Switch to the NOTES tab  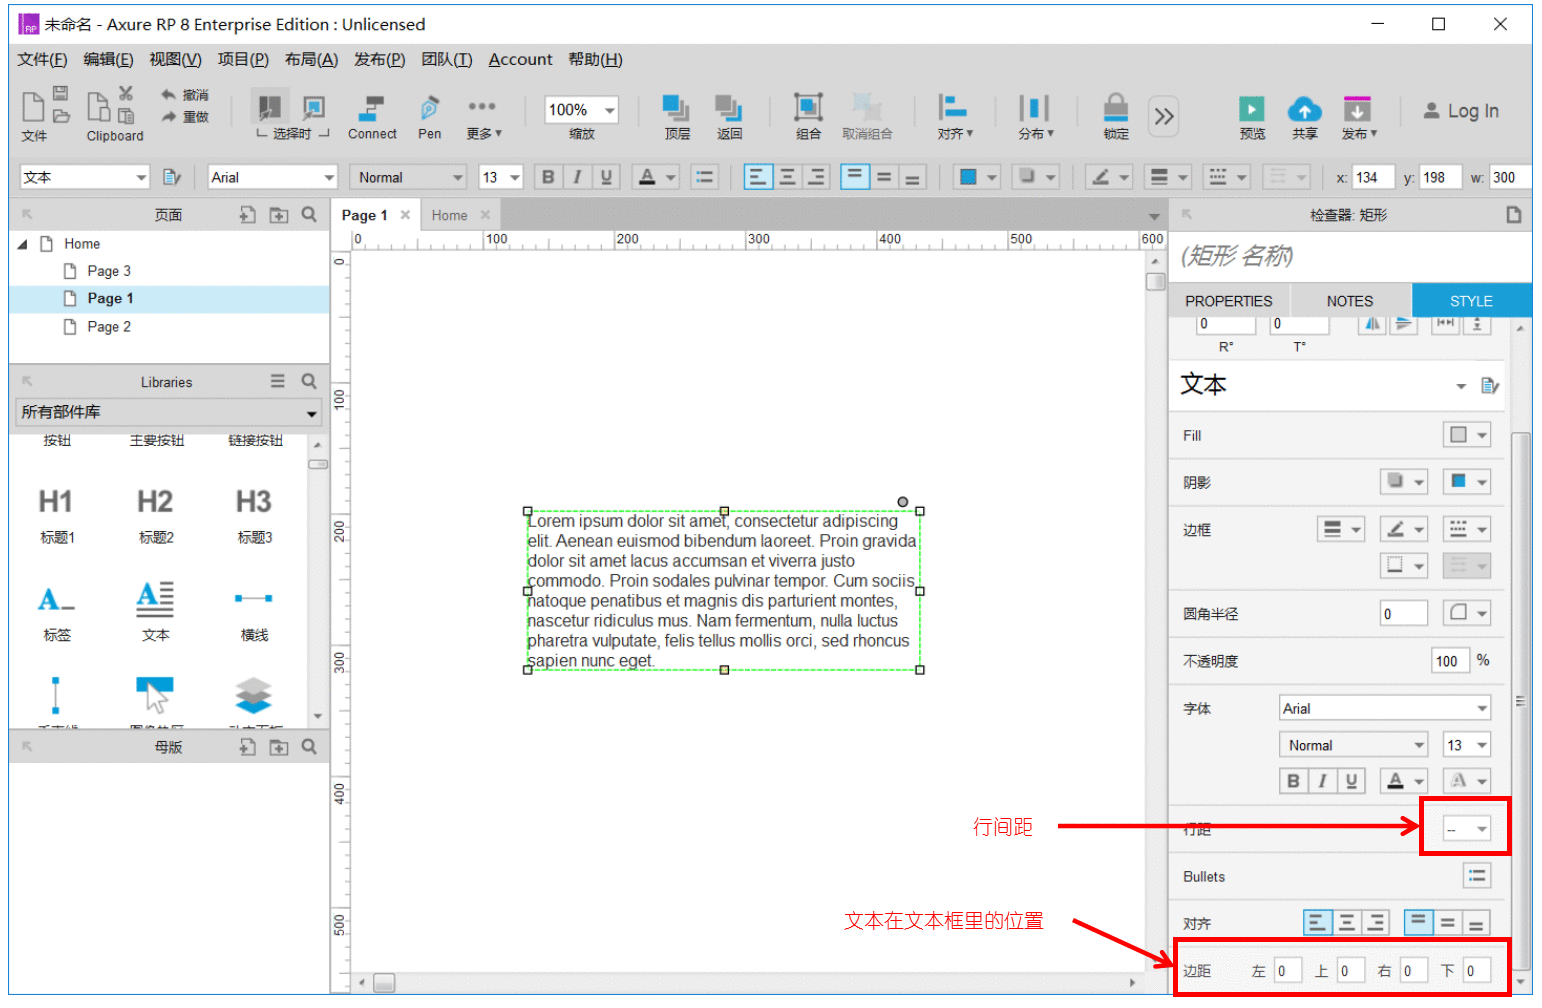tap(1350, 301)
